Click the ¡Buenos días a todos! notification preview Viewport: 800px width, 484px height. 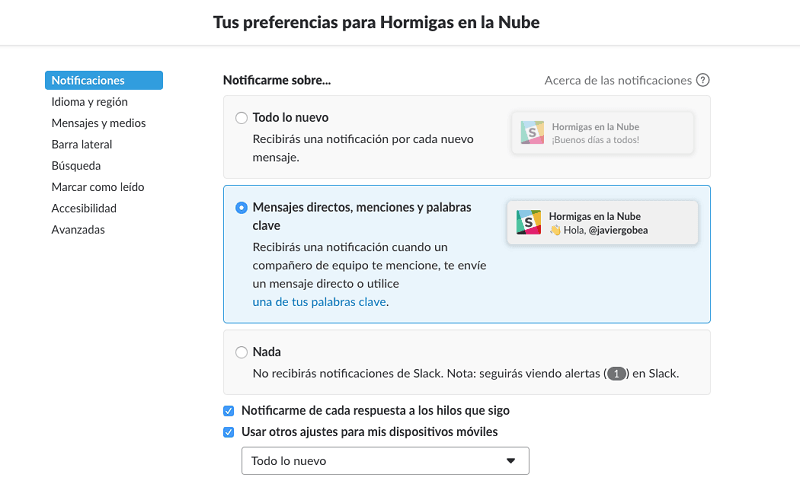click(603, 133)
